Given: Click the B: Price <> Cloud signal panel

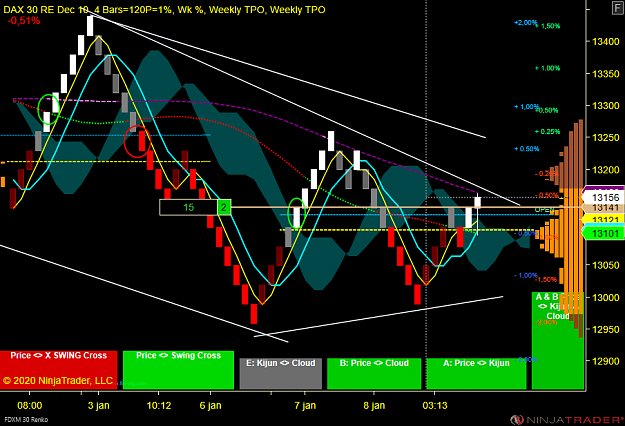Looking at the screenshot, I should [374, 373].
